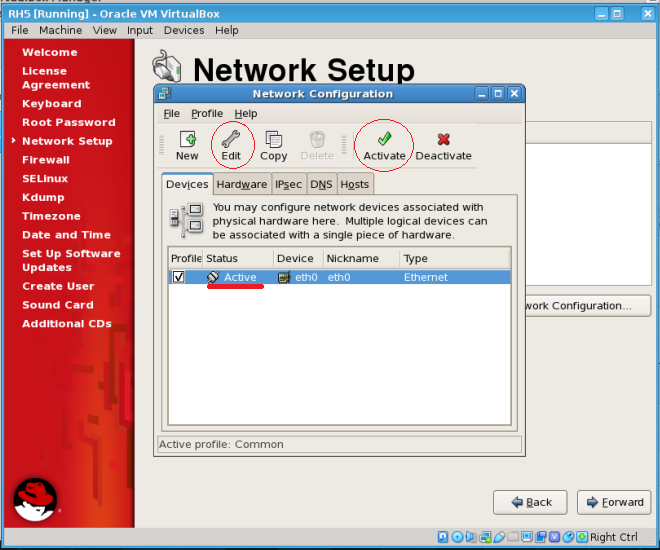Click the shared folders status icon
The image size is (660, 550).
click(513, 537)
